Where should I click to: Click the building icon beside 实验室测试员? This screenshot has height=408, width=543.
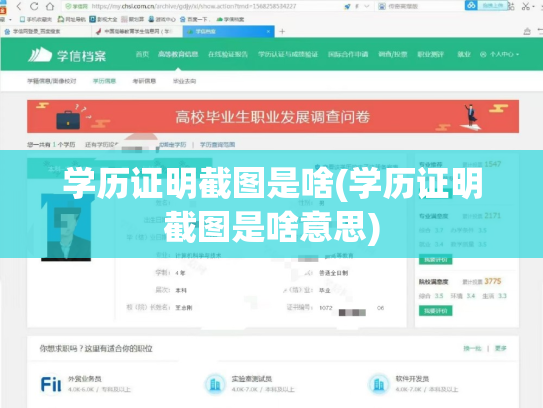tap(215, 384)
